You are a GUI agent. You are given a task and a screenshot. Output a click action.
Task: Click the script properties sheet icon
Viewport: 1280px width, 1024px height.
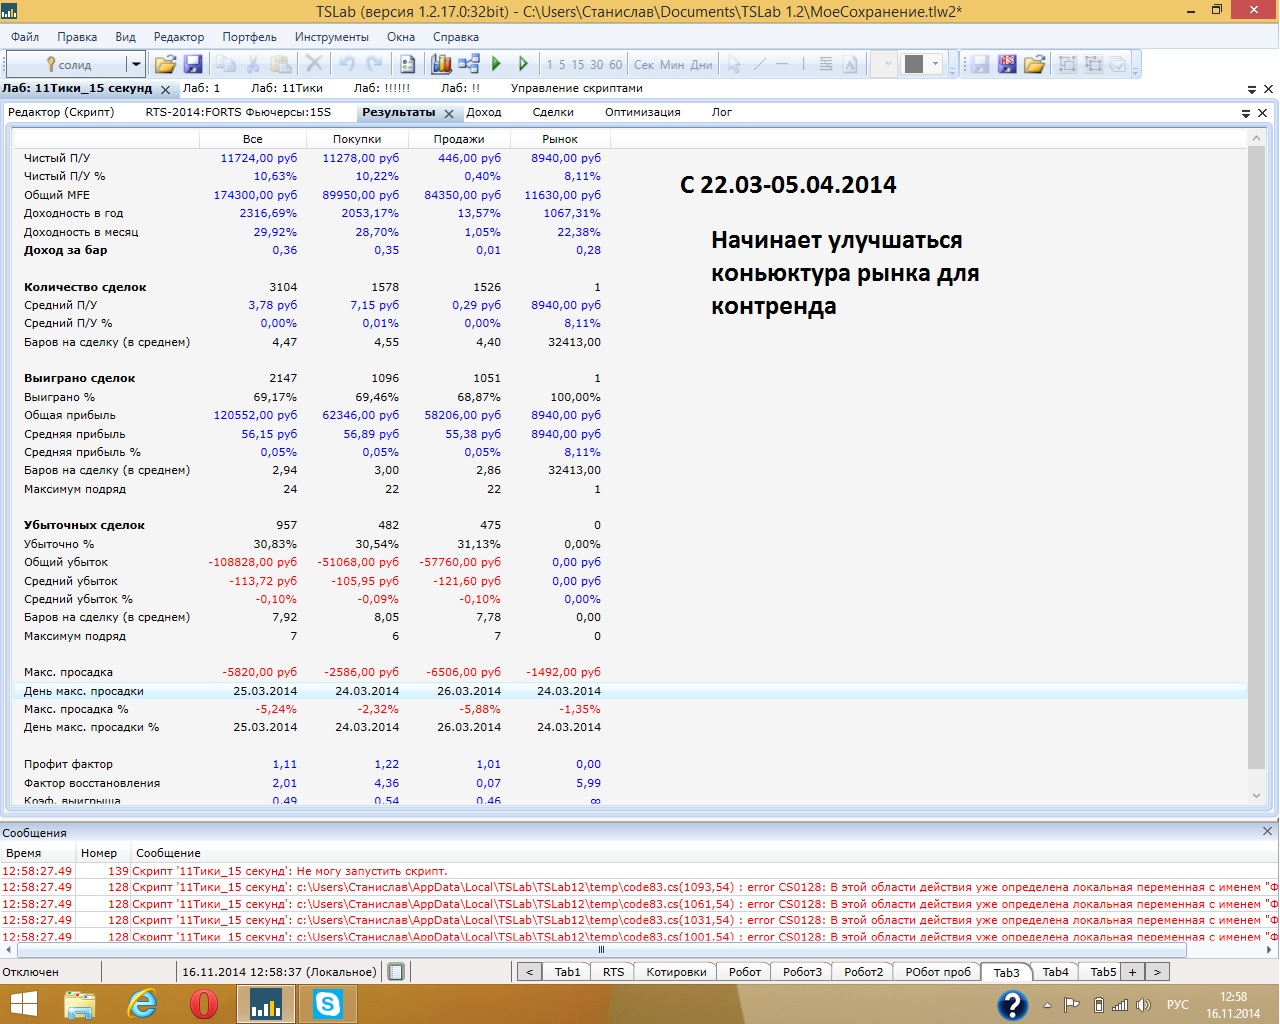(x=408, y=64)
